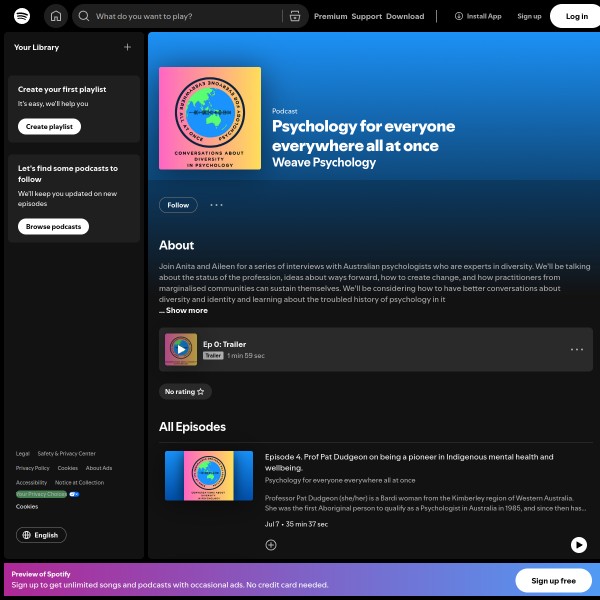The height and width of the screenshot is (600, 600).
Task: Click the podcast cover art thumbnail
Action: click(210, 118)
